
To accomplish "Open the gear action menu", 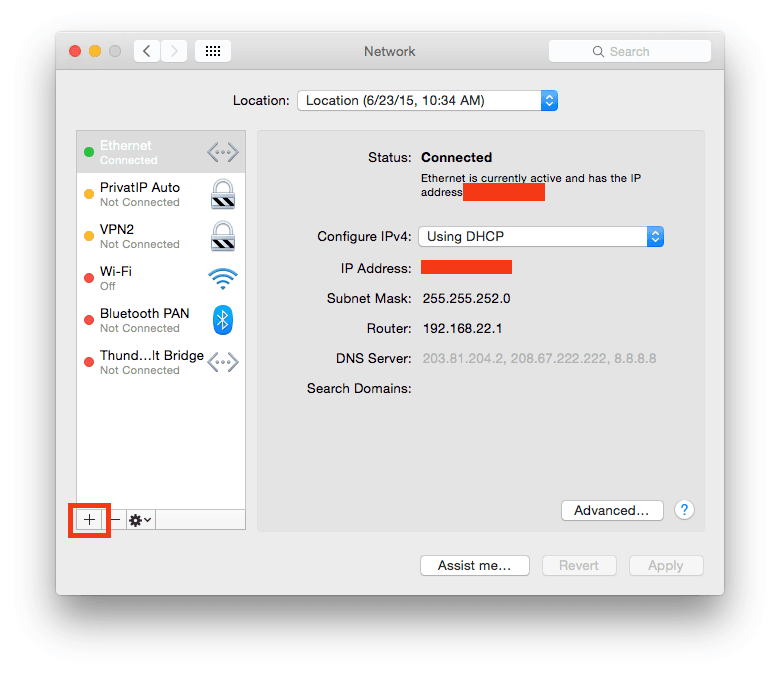I will [x=140, y=520].
